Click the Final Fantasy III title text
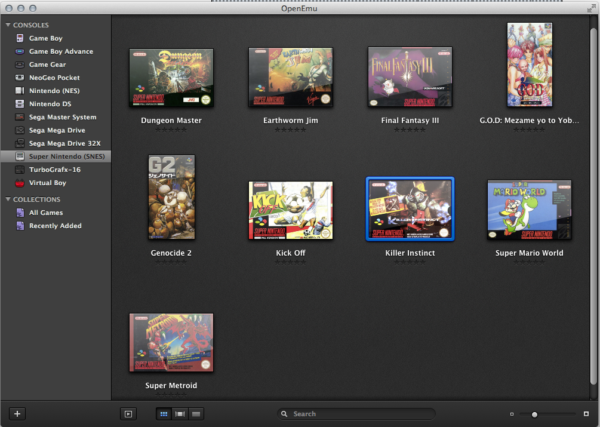This screenshot has width=600, height=427. click(410, 121)
